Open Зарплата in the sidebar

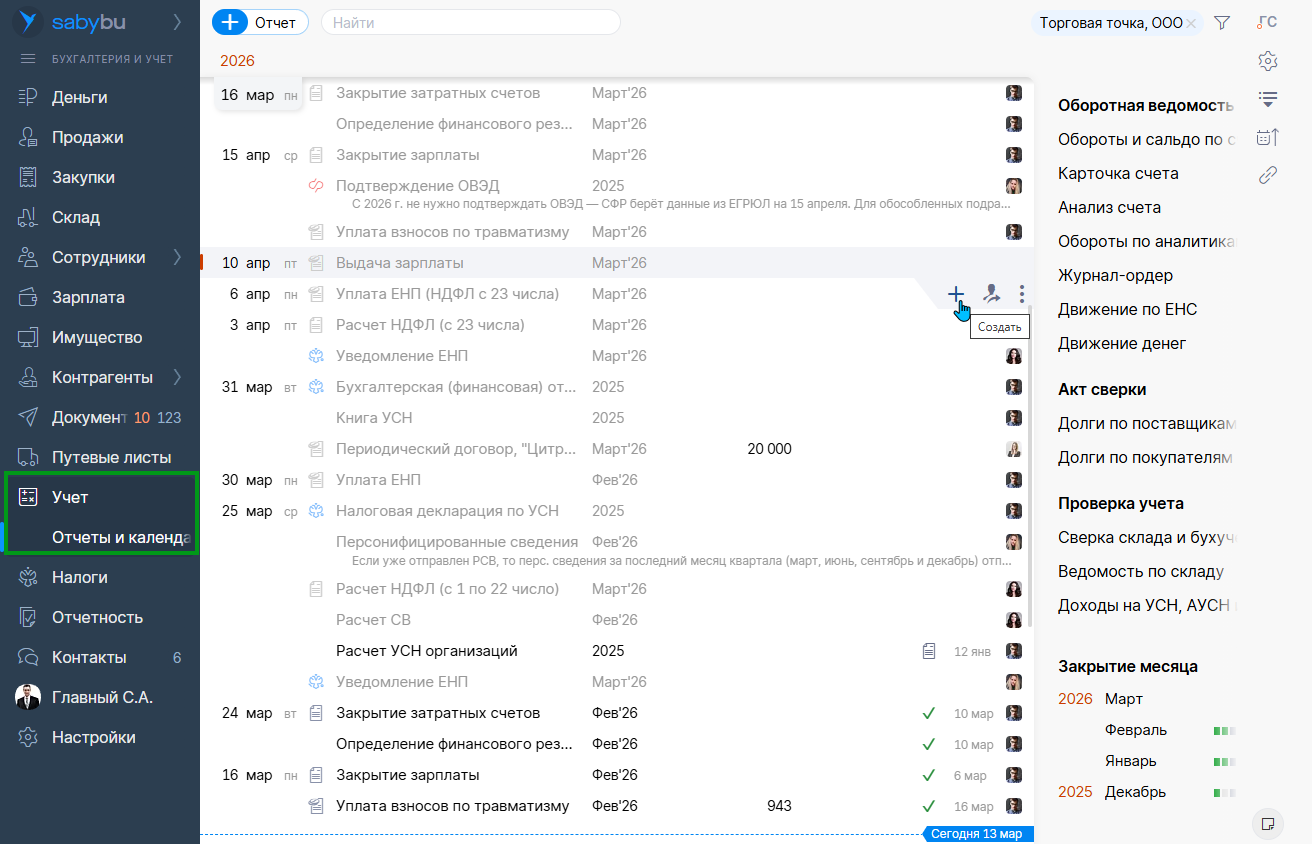[88, 297]
